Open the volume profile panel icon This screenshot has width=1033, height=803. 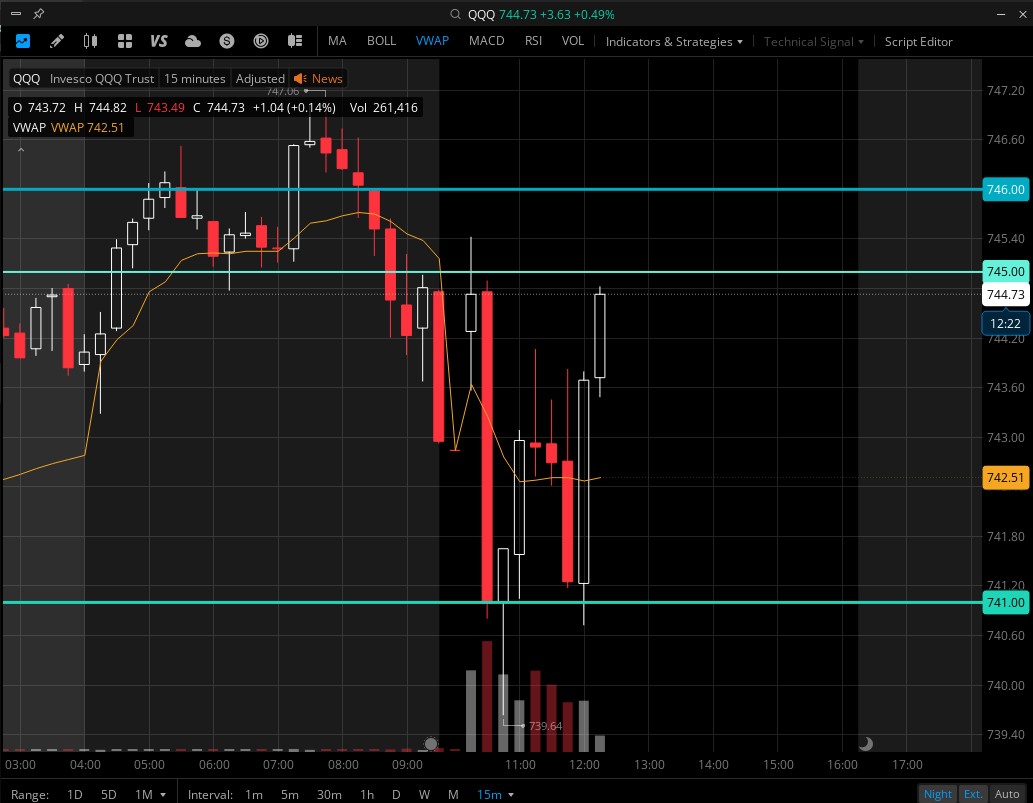click(294, 41)
